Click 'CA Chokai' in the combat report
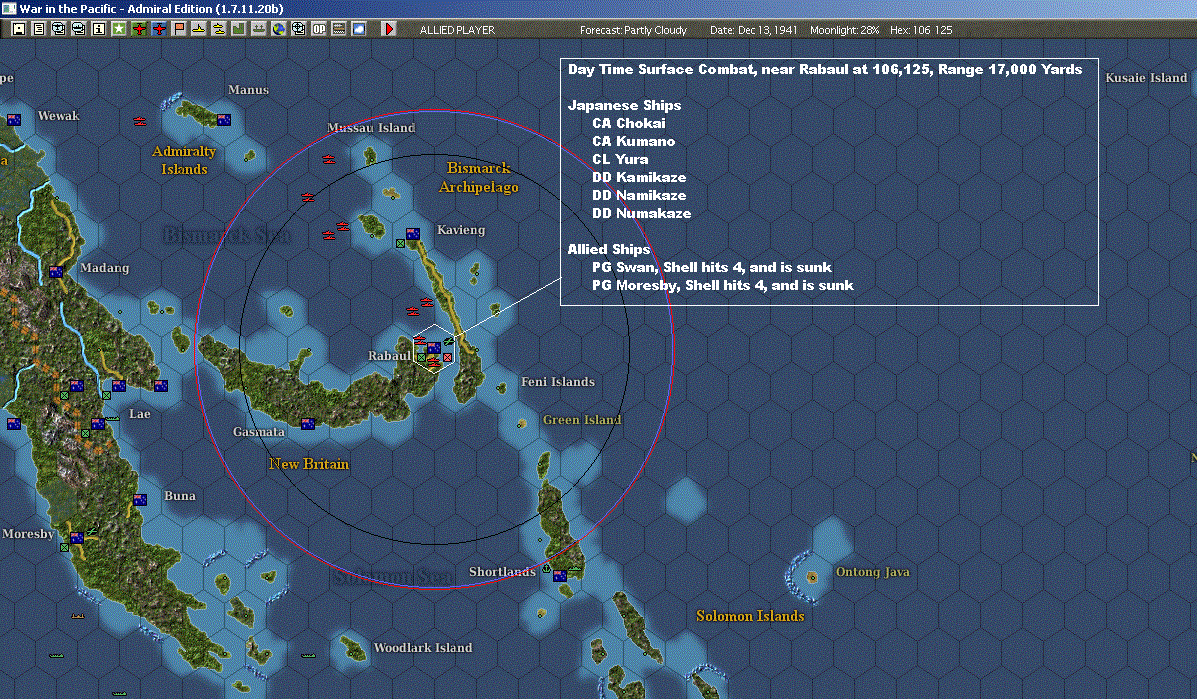 click(629, 123)
